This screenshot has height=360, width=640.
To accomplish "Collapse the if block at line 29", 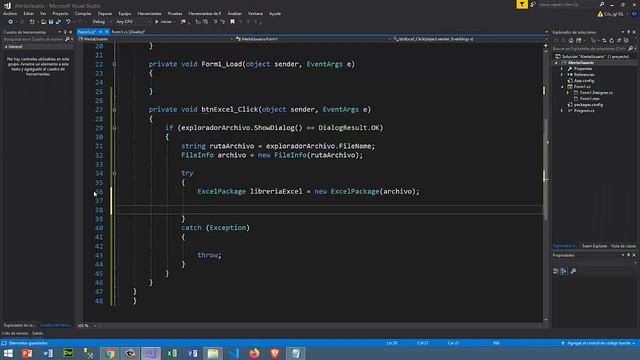I will click(114, 128).
